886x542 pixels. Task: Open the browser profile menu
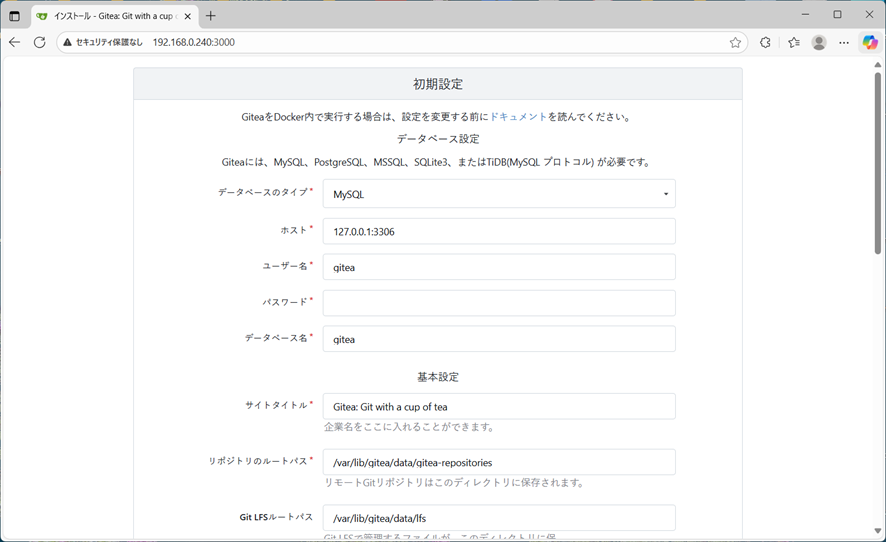(x=819, y=42)
